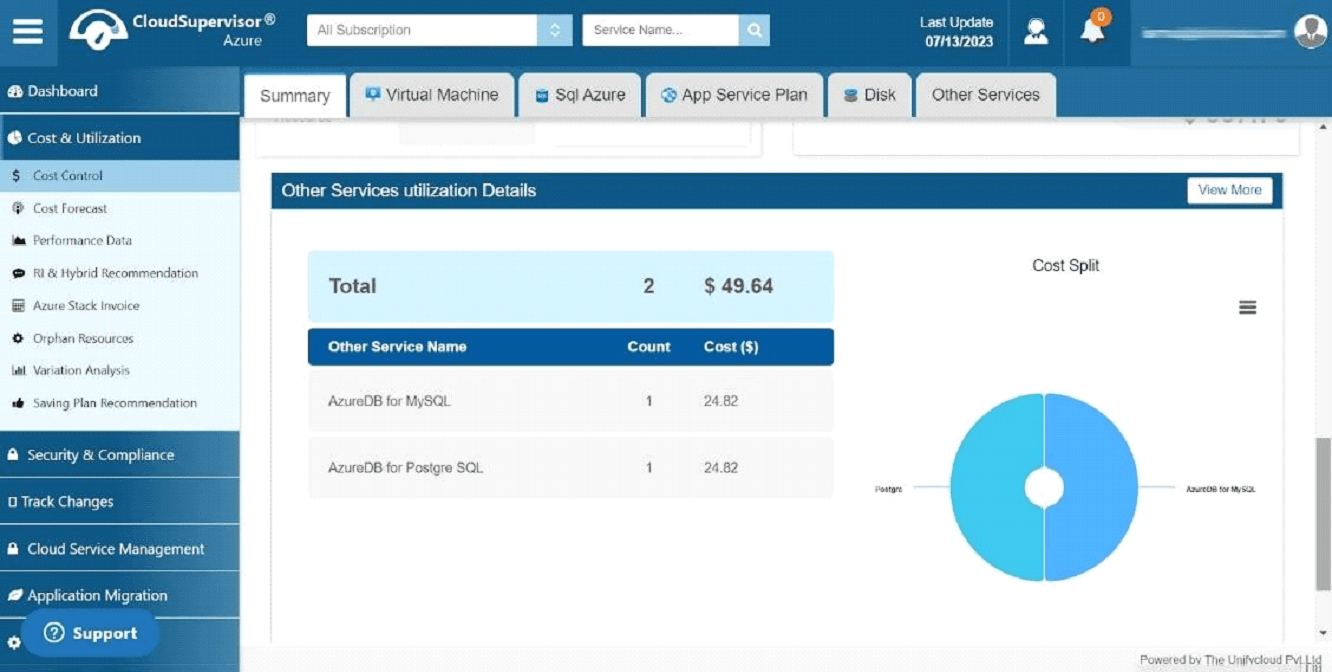Expand Track Changes menu
Screen dimensions: 1332x672
pyautogui.click(x=120, y=502)
